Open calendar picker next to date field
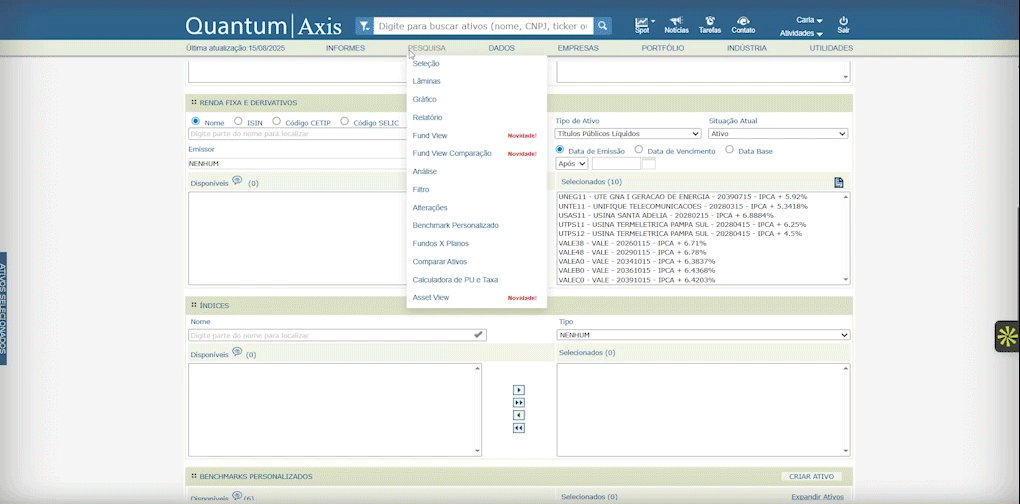Screen dimensions: 1020x504 point(649,164)
